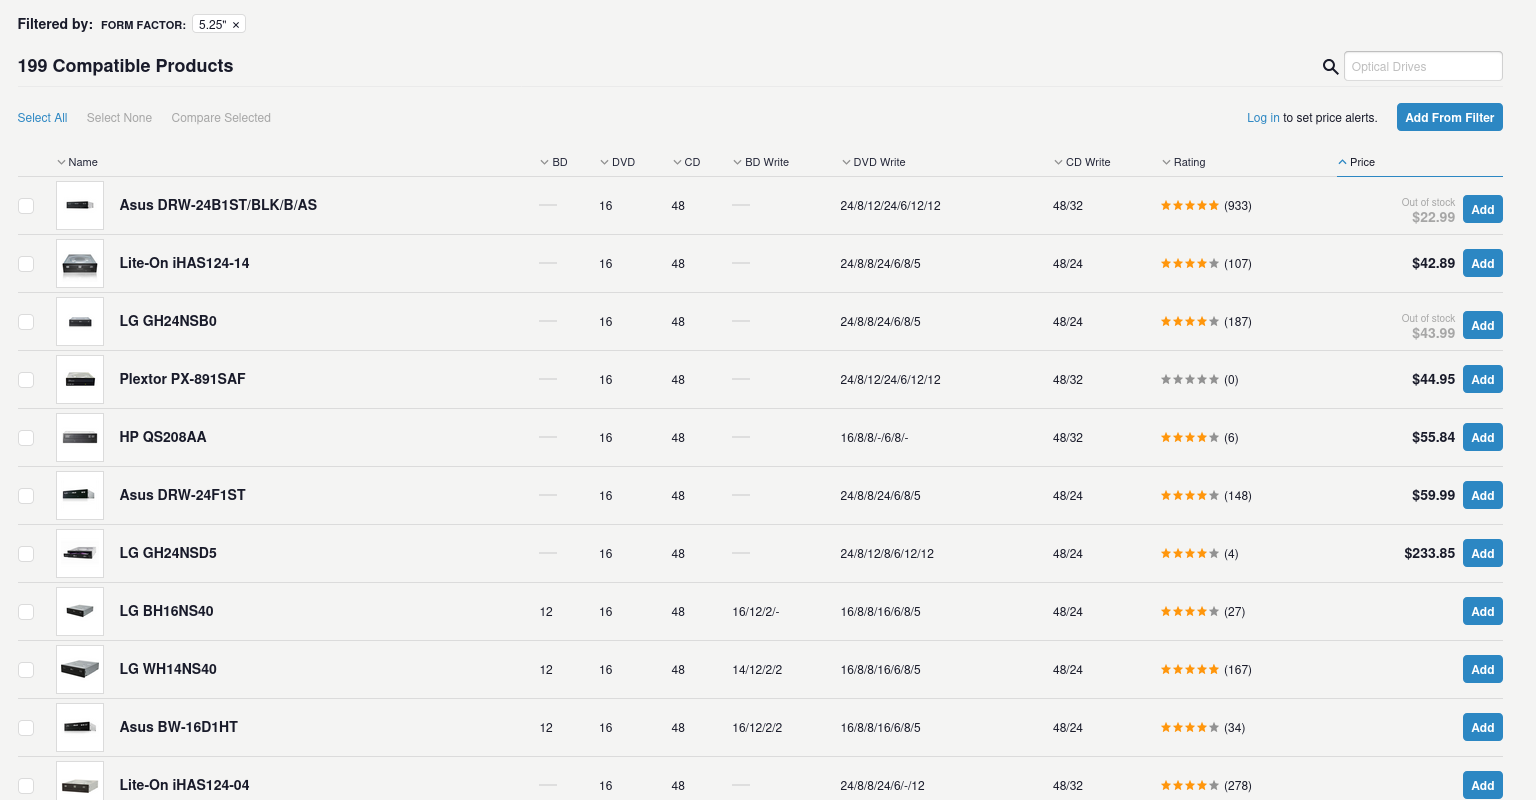1536x800 pixels.
Task: Open the LG GH24NSD5 product name
Action: pyautogui.click(x=168, y=553)
